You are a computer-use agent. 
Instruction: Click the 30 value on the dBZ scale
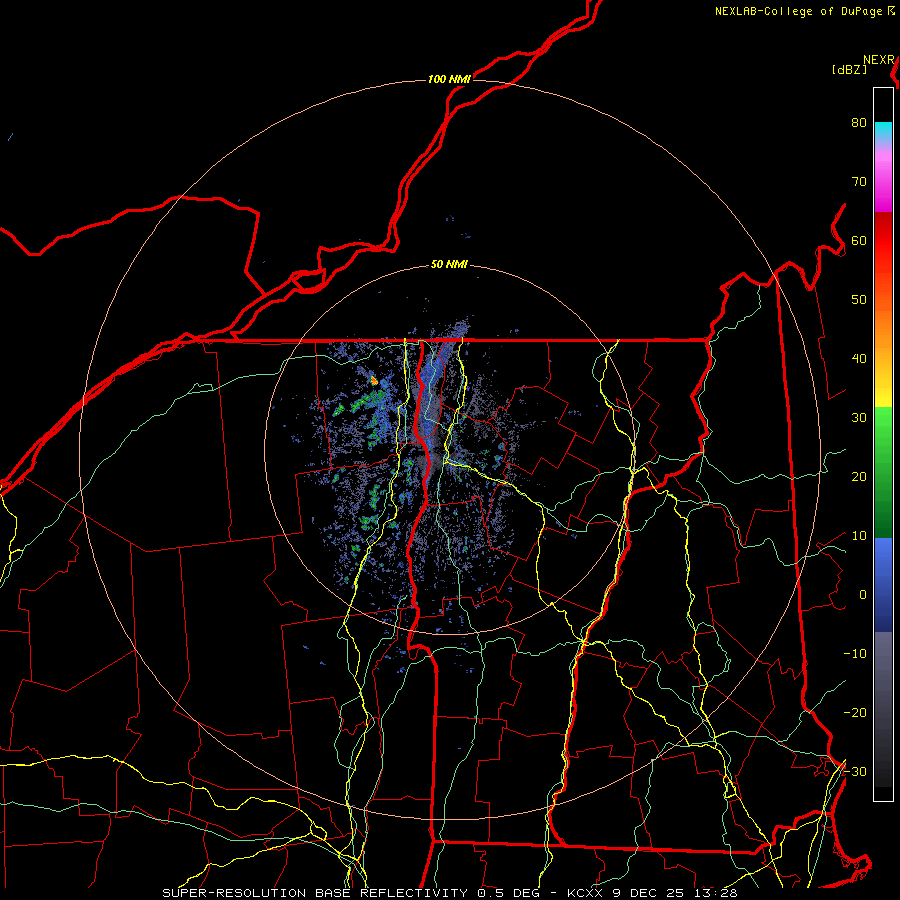[859, 417]
